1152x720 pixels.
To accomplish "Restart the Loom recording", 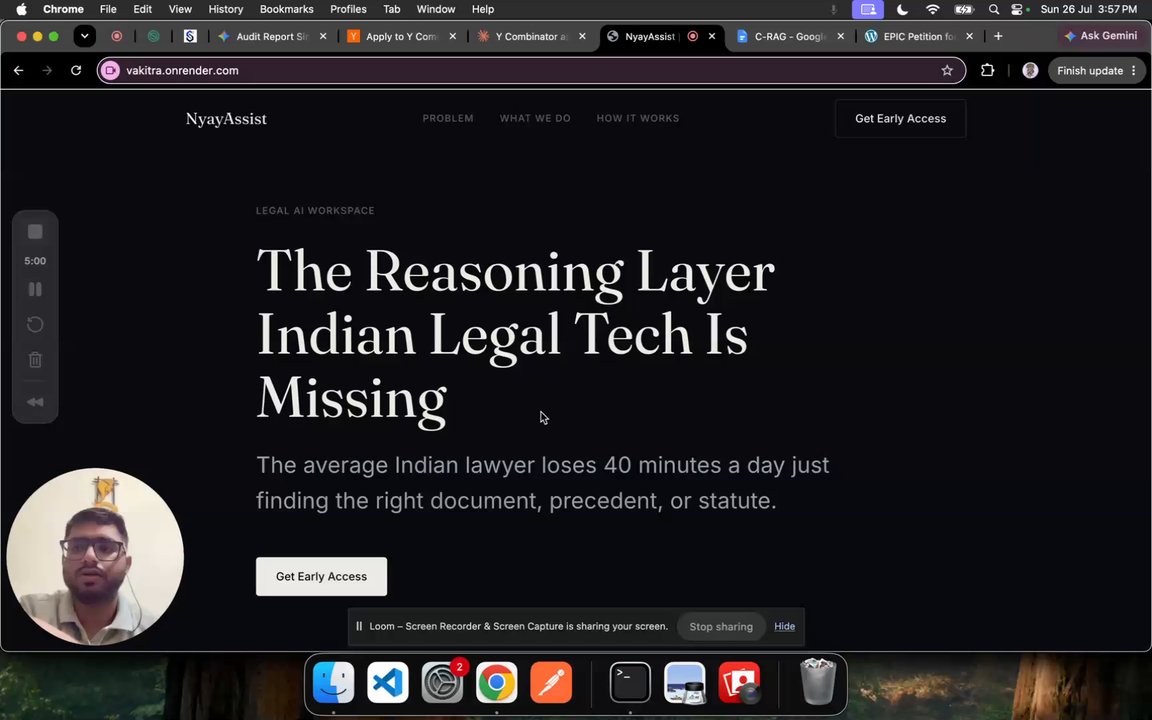I will pyautogui.click(x=35, y=325).
